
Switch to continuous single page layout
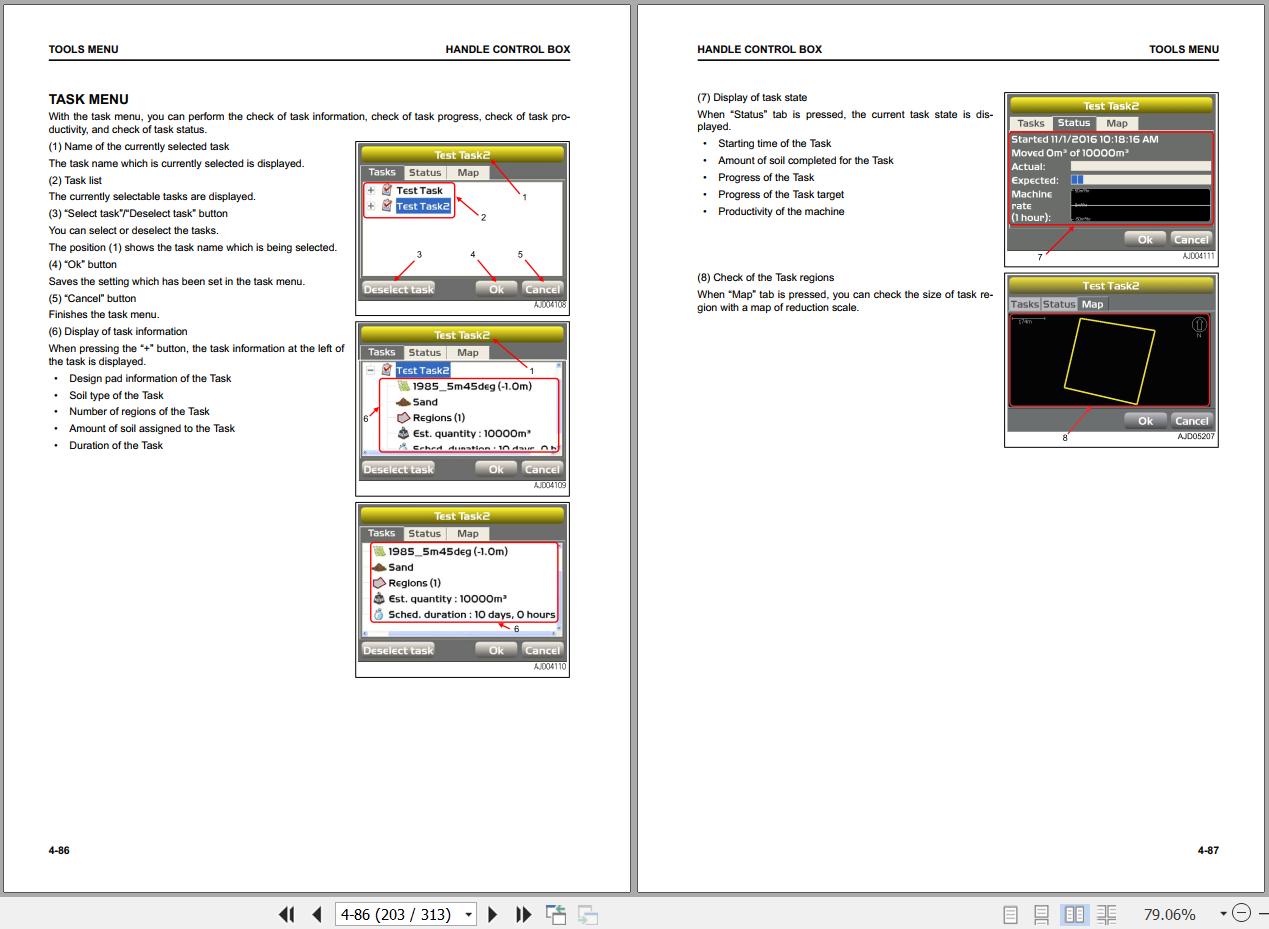(1041, 914)
